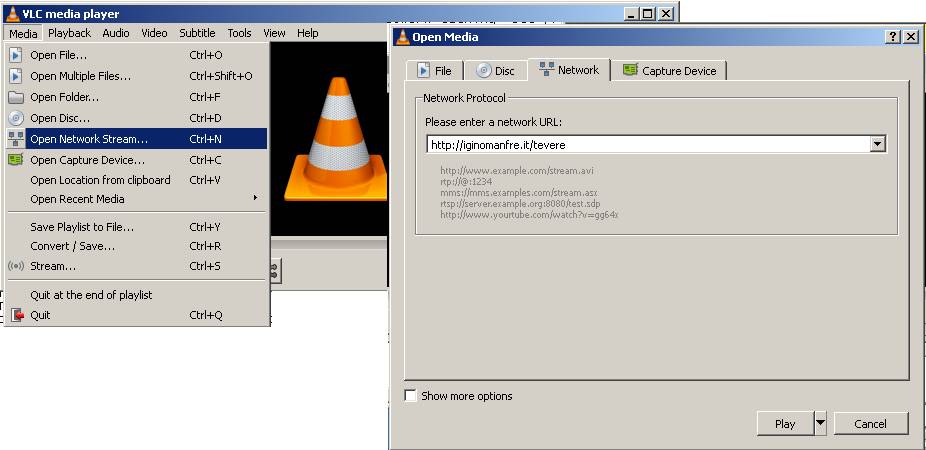The width and height of the screenshot is (926, 450).
Task: Click the Cancel button
Action: [870, 423]
